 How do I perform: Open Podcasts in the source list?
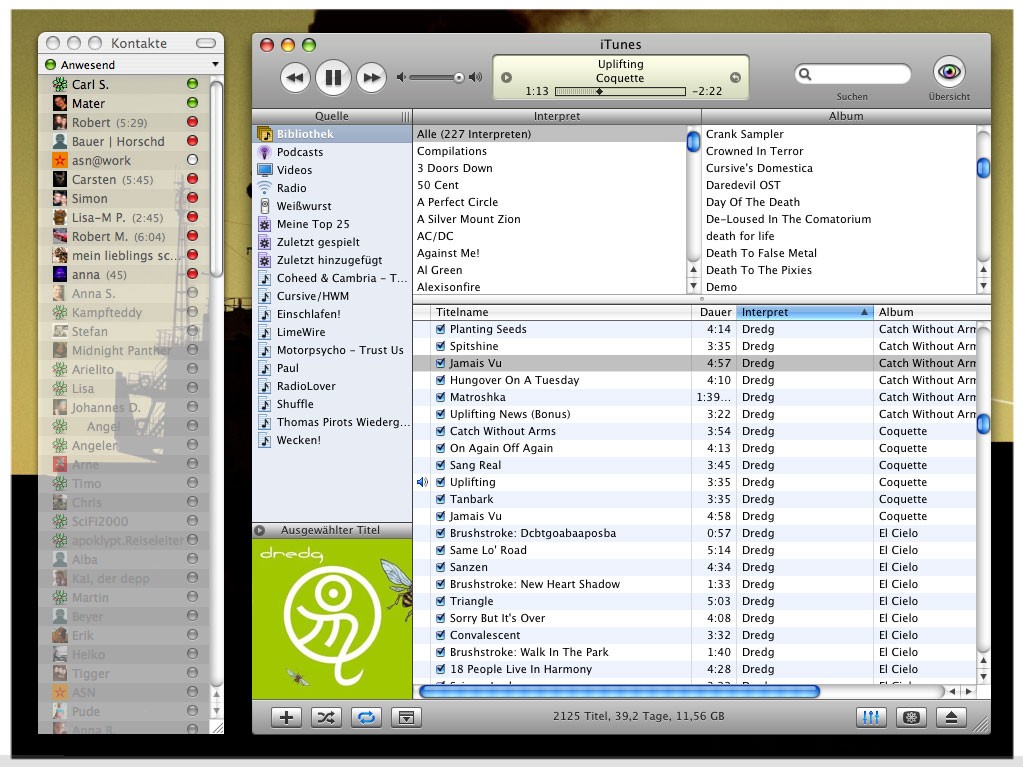332,152
